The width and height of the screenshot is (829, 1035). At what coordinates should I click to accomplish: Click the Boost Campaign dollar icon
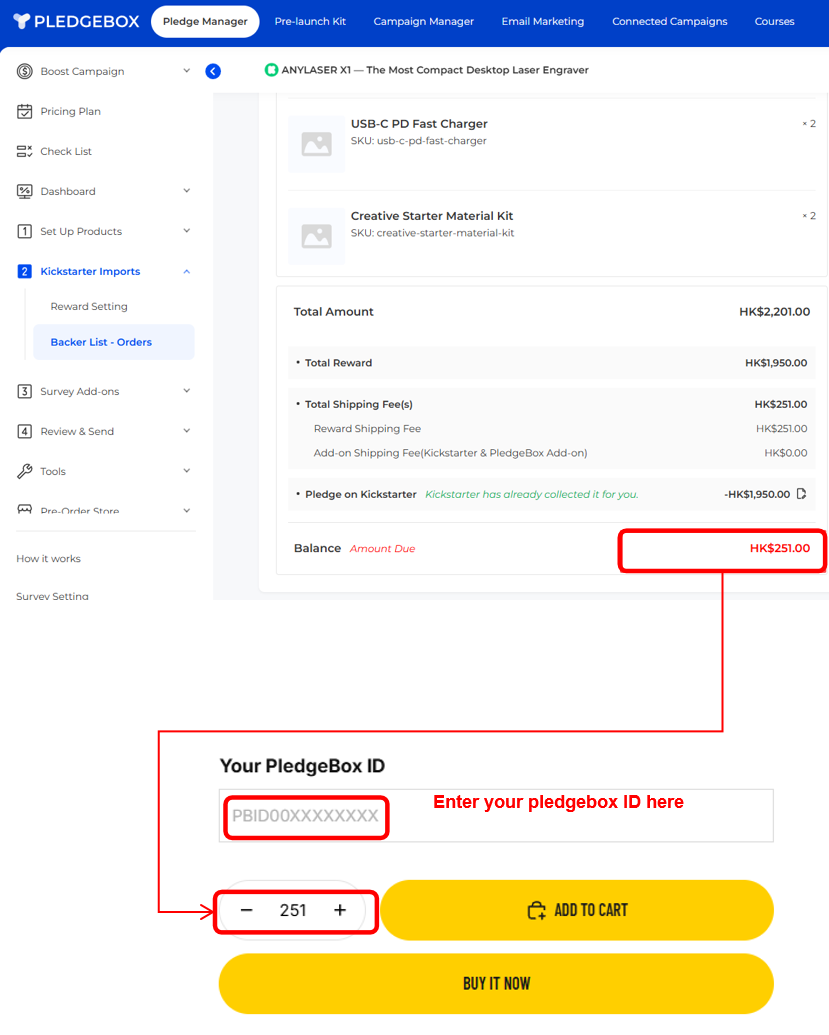pyautogui.click(x=24, y=71)
